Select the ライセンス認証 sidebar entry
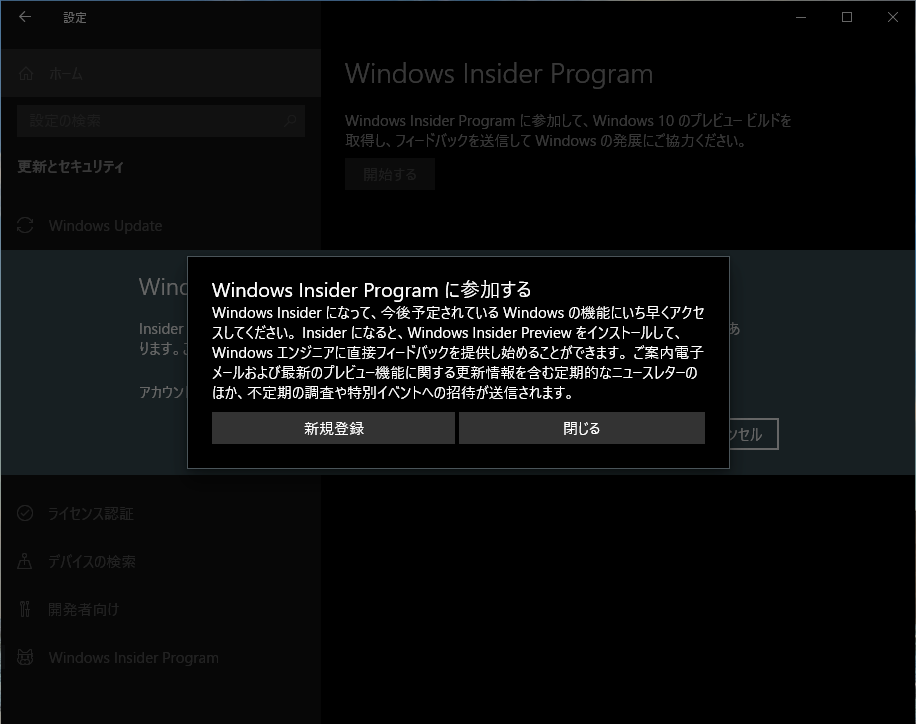 click(93, 513)
